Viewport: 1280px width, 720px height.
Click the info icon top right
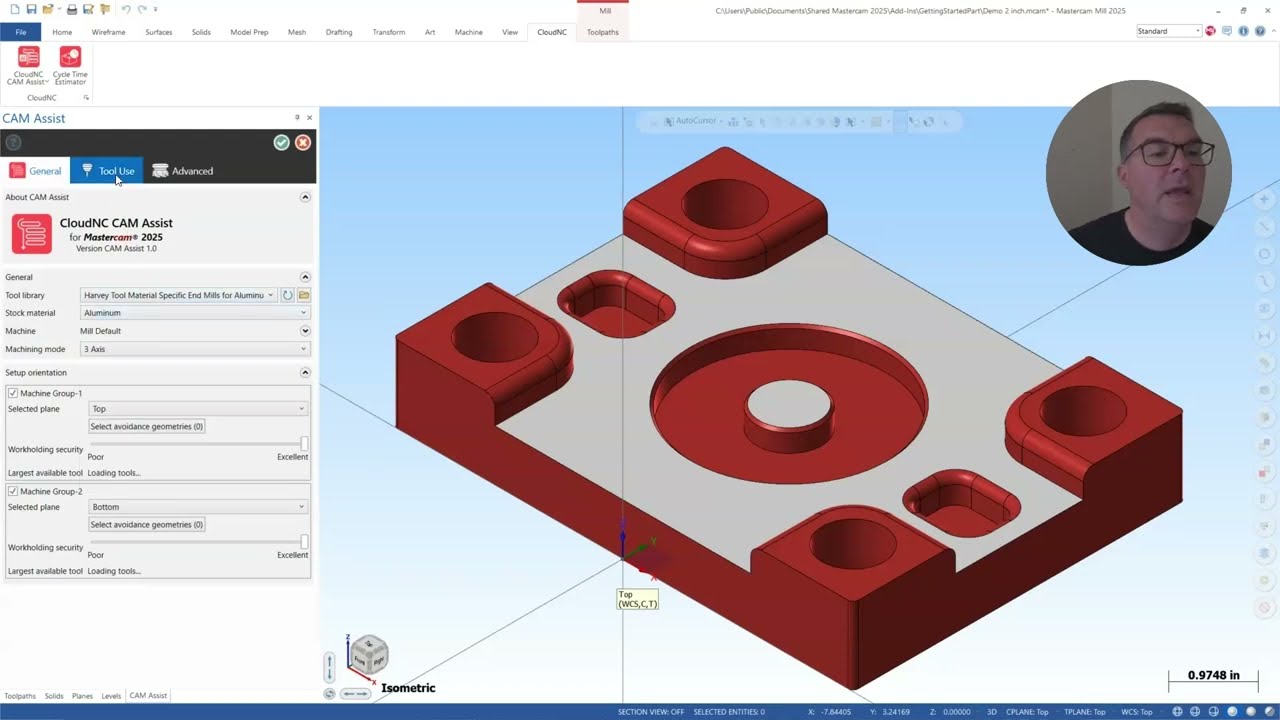[x=1243, y=31]
